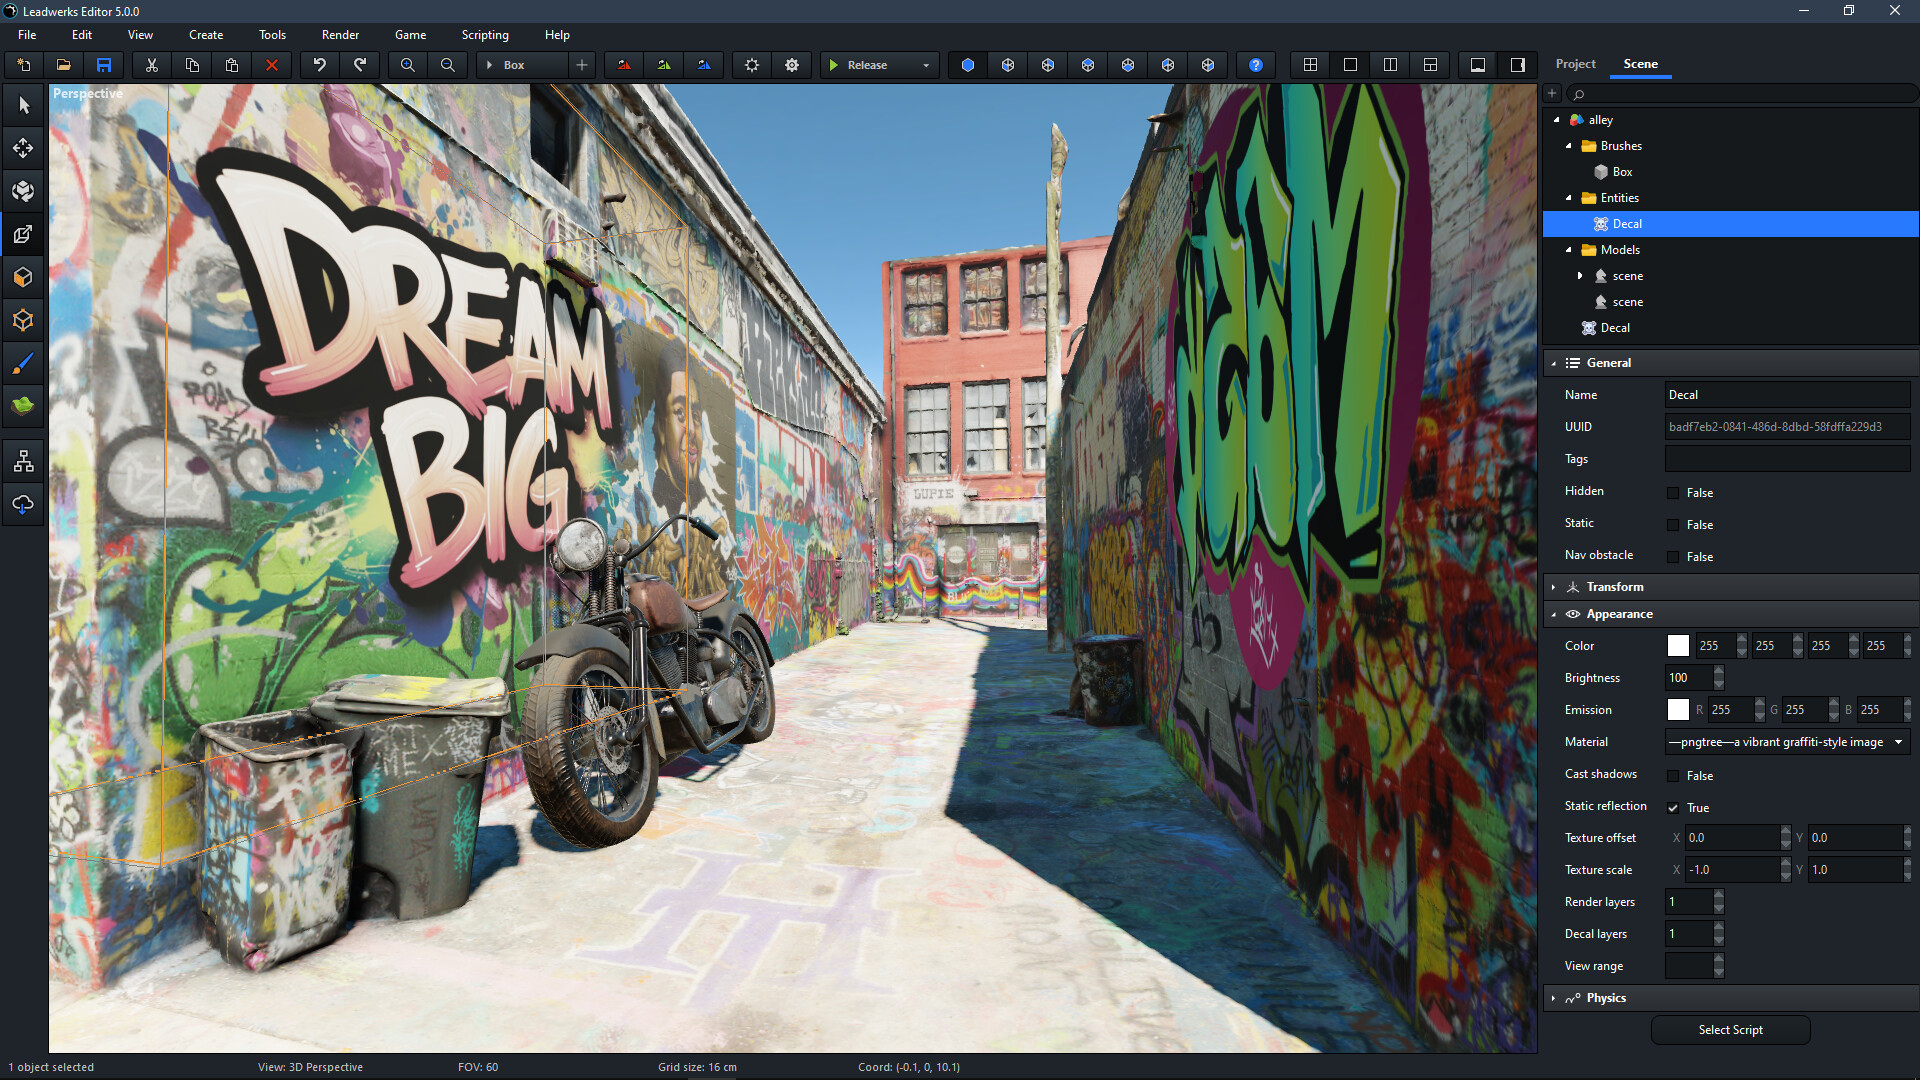This screenshot has width=1920, height=1080.
Task: Enable the Cast shadows checkbox
Action: click(x=1672, y=776)
